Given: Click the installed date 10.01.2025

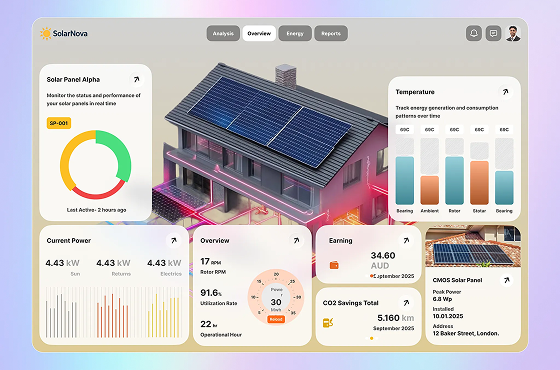Looking at the screenshot, I should pyautogui.click(x=448, y=316).
